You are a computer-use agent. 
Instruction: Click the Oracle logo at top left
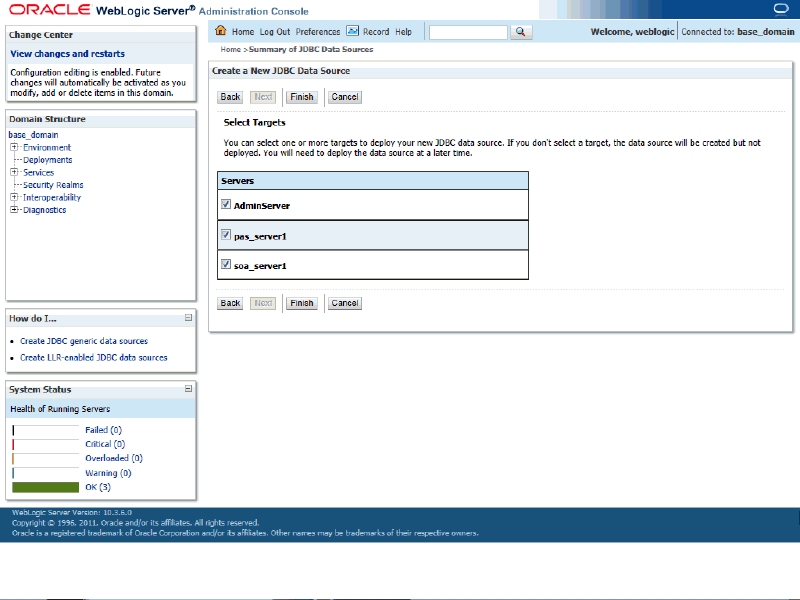click(x=49, y=10)
